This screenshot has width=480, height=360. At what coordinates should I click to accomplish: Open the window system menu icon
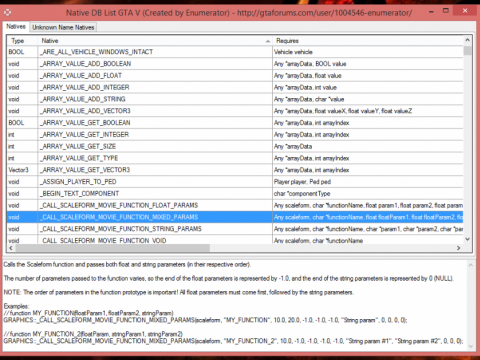[7, 13]
